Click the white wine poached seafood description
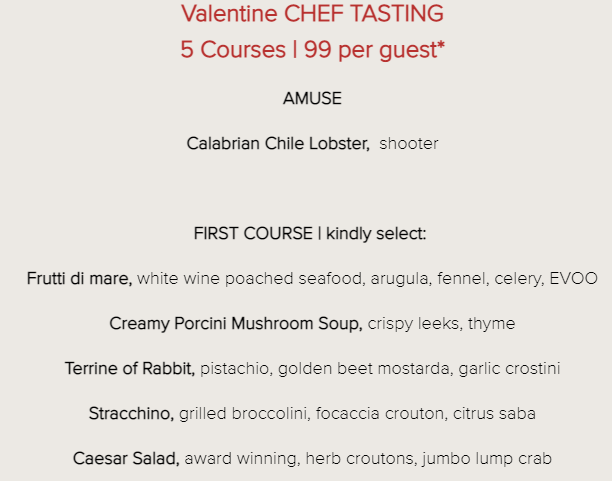 click(x=251, y=279)
